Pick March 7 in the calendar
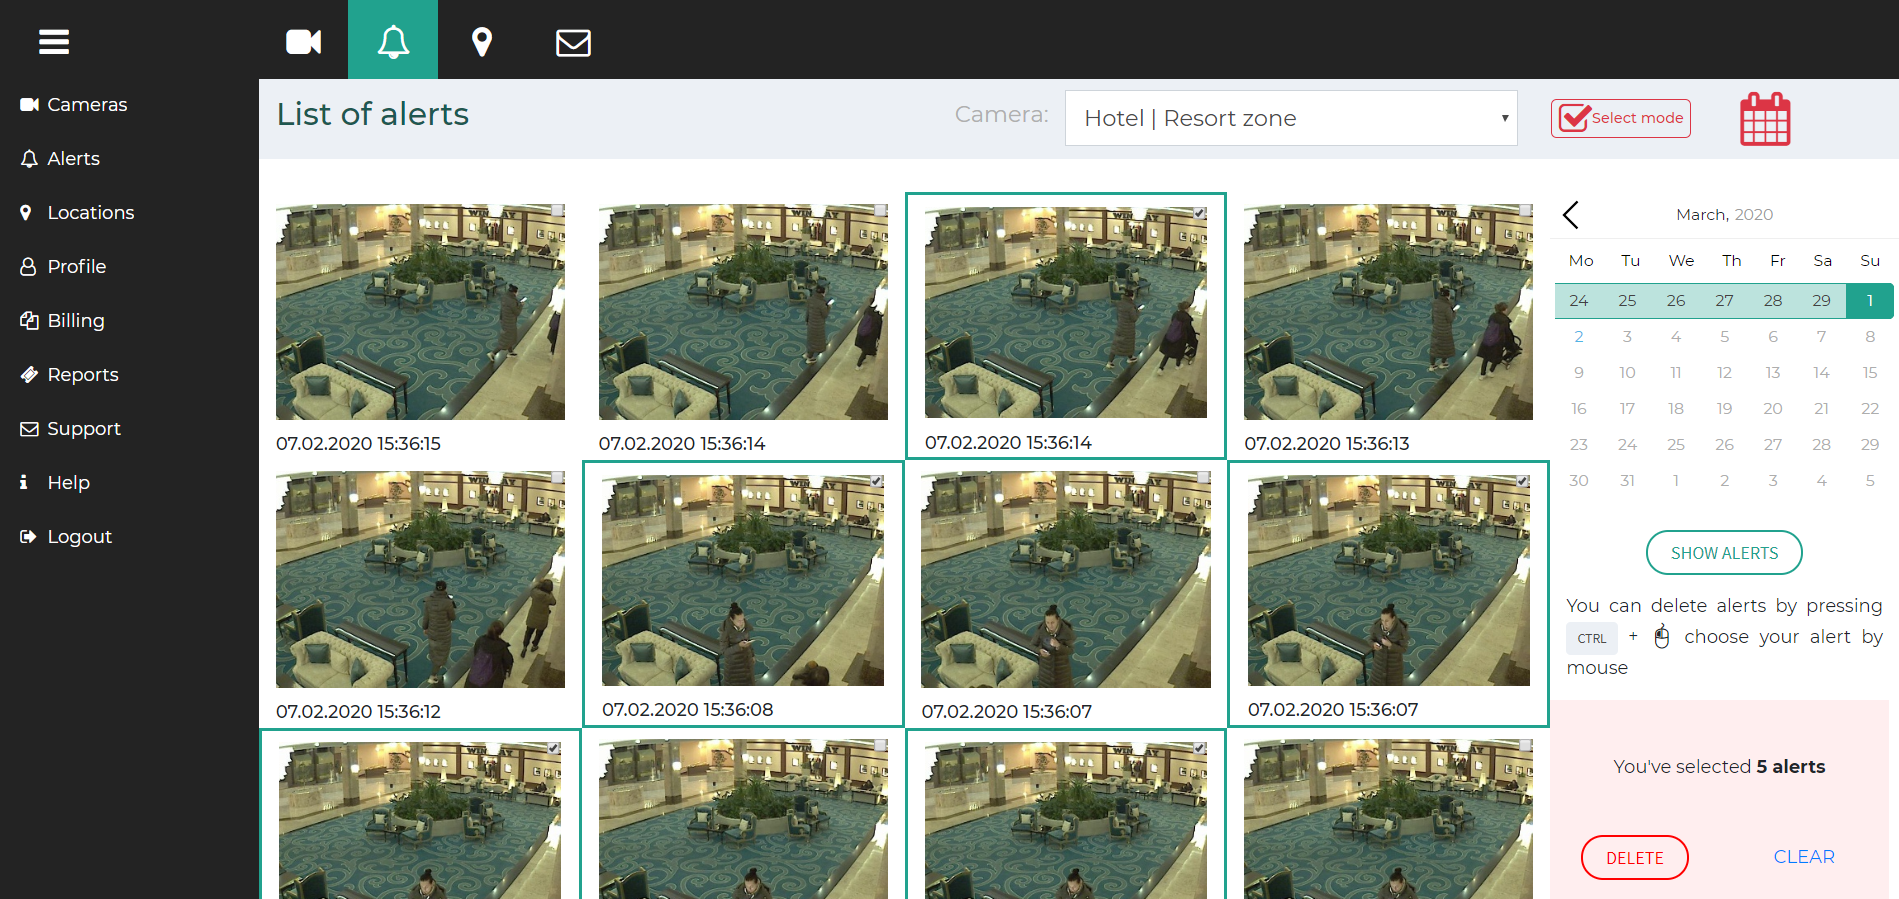The image size is (1899, 899). pyautogui.click(x=1821, y=336)
